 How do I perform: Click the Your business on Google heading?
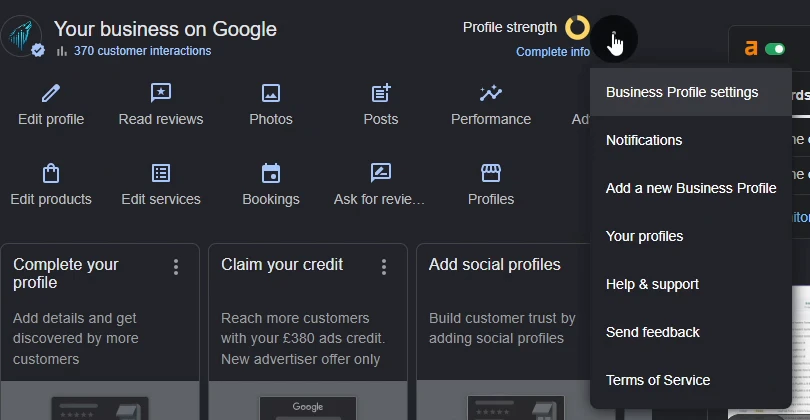pyautogui.click(x=165, y=29)
